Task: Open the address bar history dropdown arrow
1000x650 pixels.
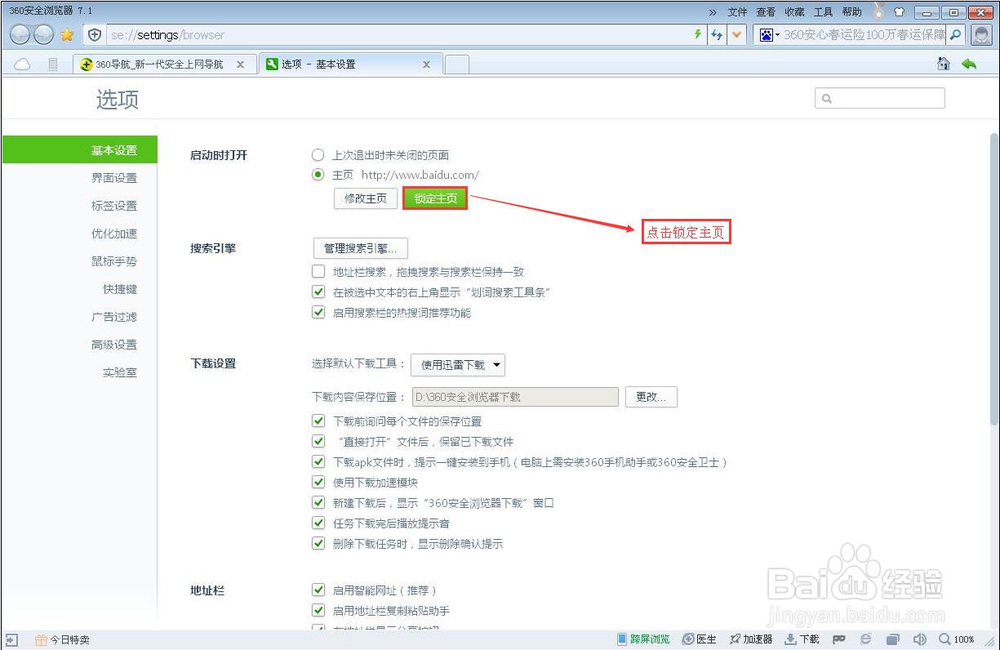Action: click(x=737, y=35)
